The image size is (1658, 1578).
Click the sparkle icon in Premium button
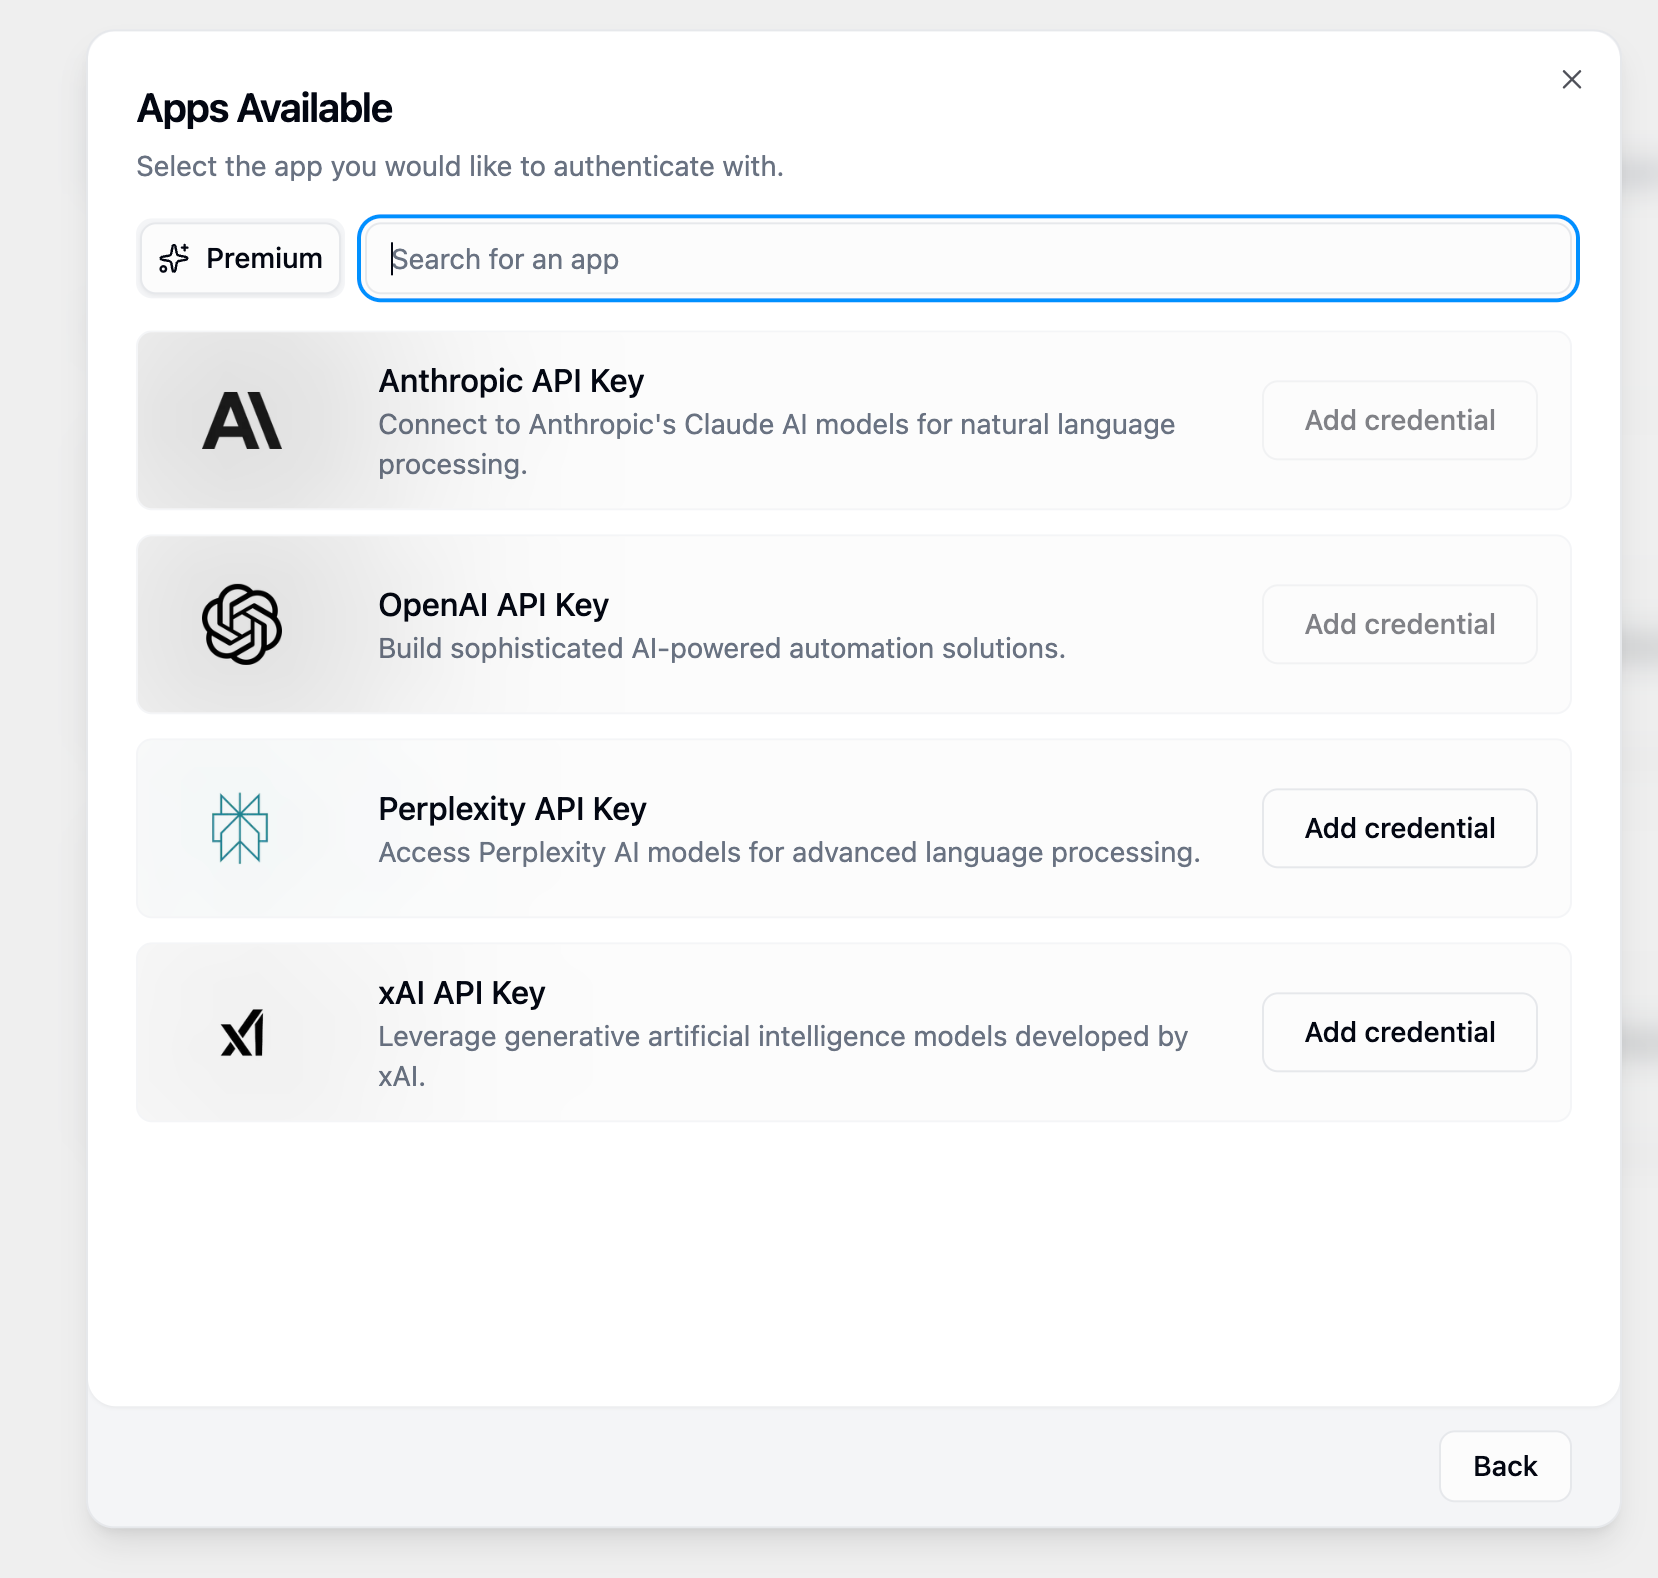coord(174,258)
